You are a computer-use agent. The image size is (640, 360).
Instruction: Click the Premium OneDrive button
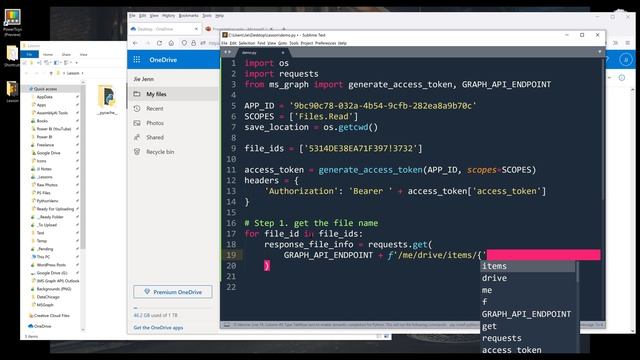point(173,292)
